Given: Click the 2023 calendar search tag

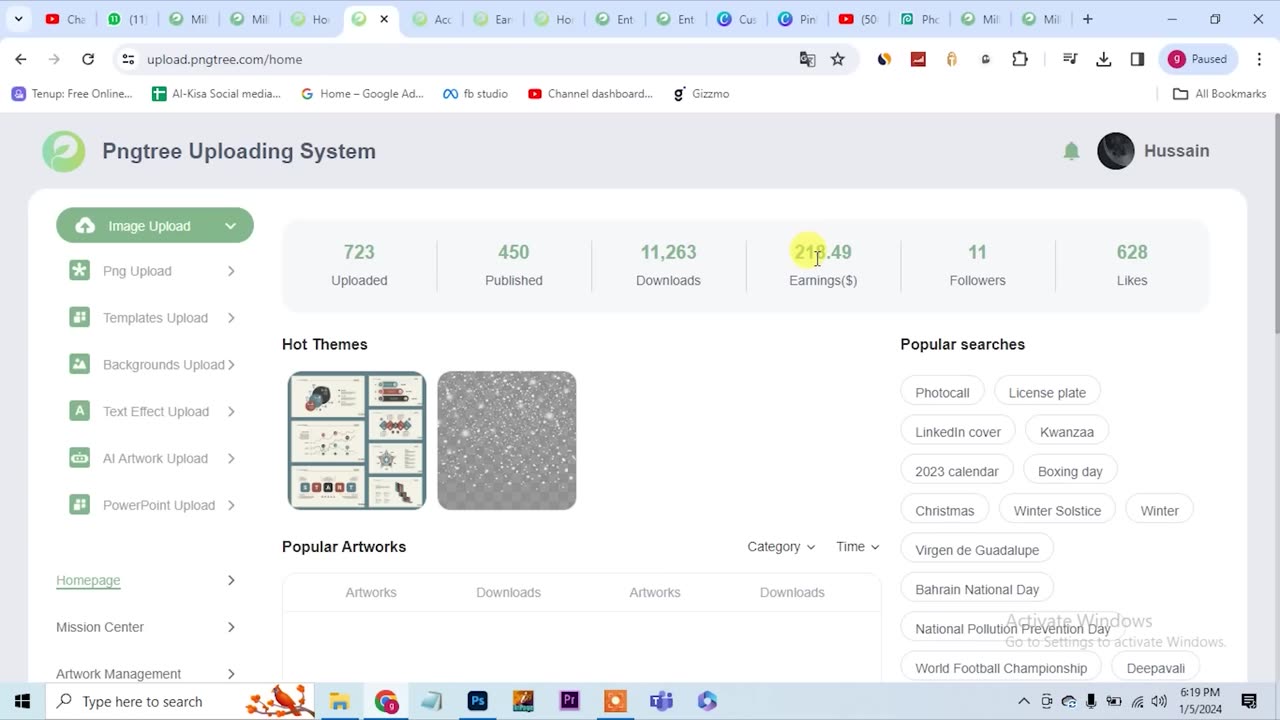Looking at the screenshot, I should coord(957,471).
